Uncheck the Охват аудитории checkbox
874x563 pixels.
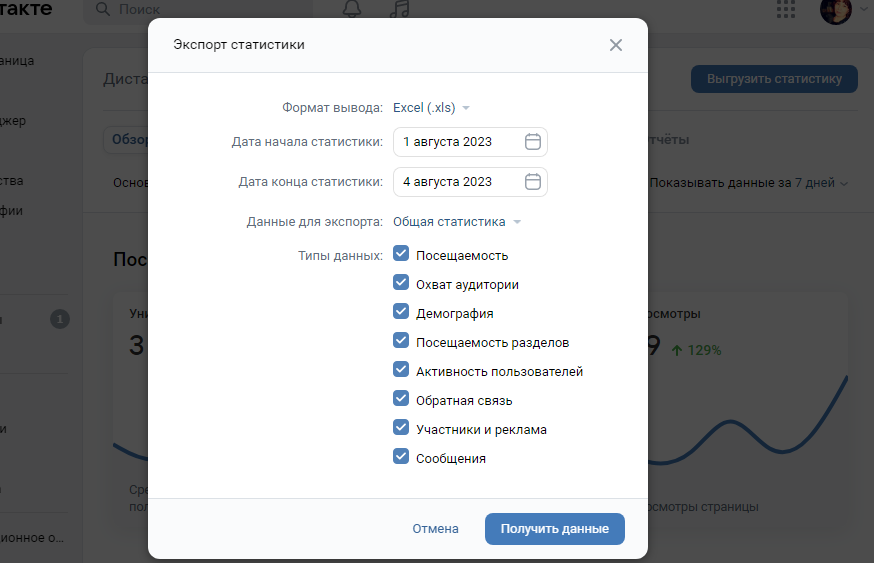(401, 283)
